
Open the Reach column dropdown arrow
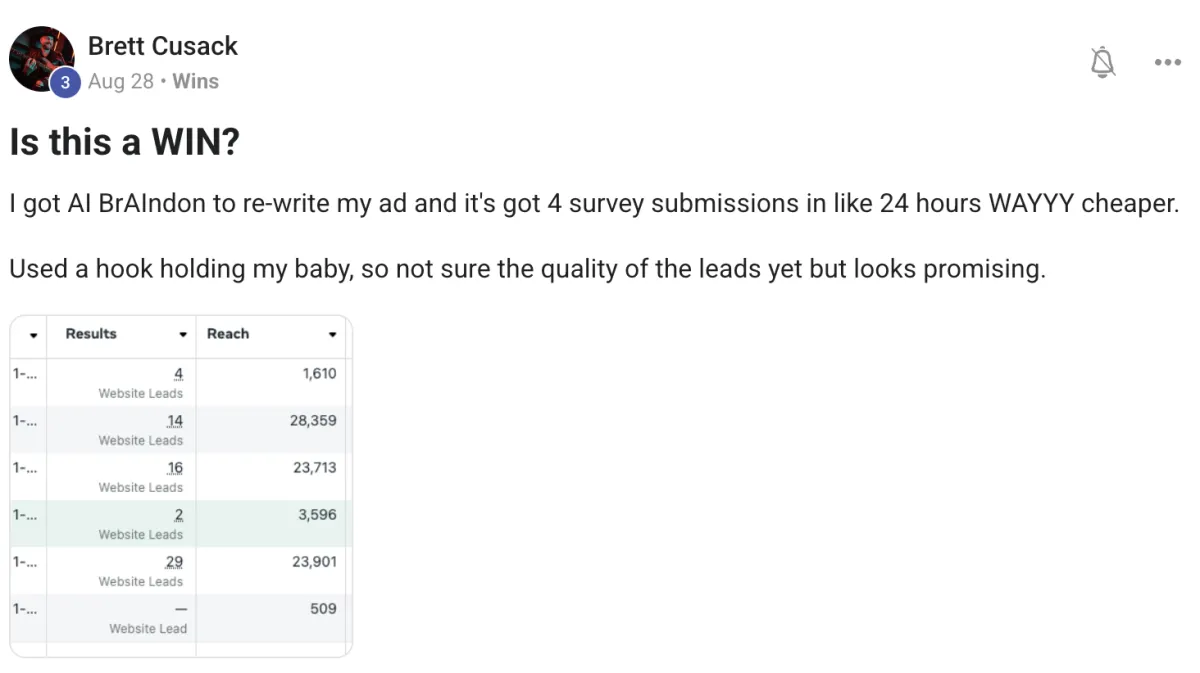[x=333, y=335]
